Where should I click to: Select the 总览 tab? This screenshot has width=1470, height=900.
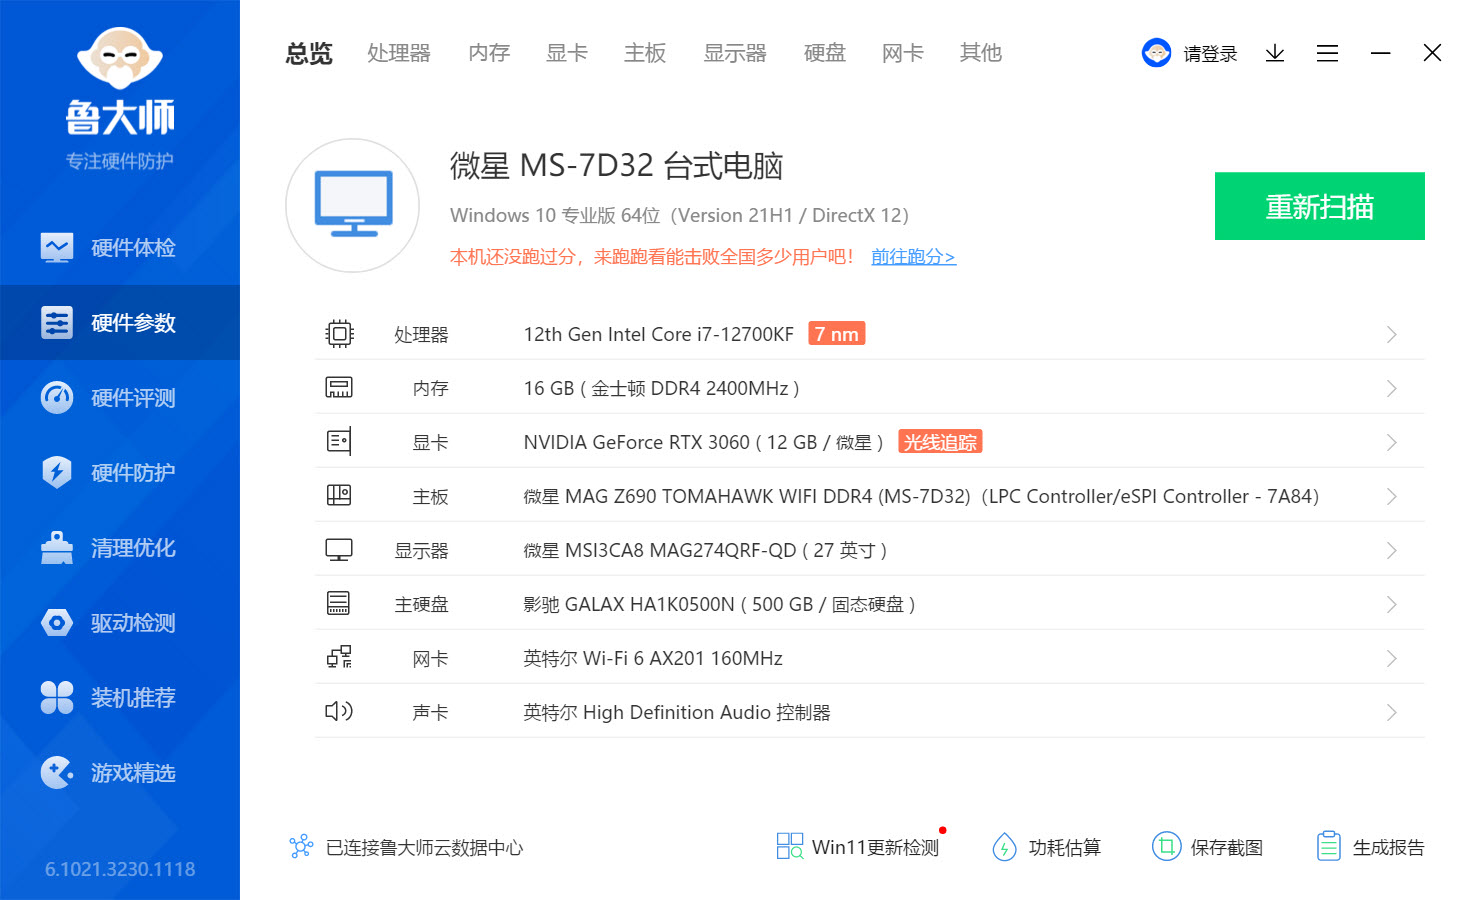tap(308, 54)
